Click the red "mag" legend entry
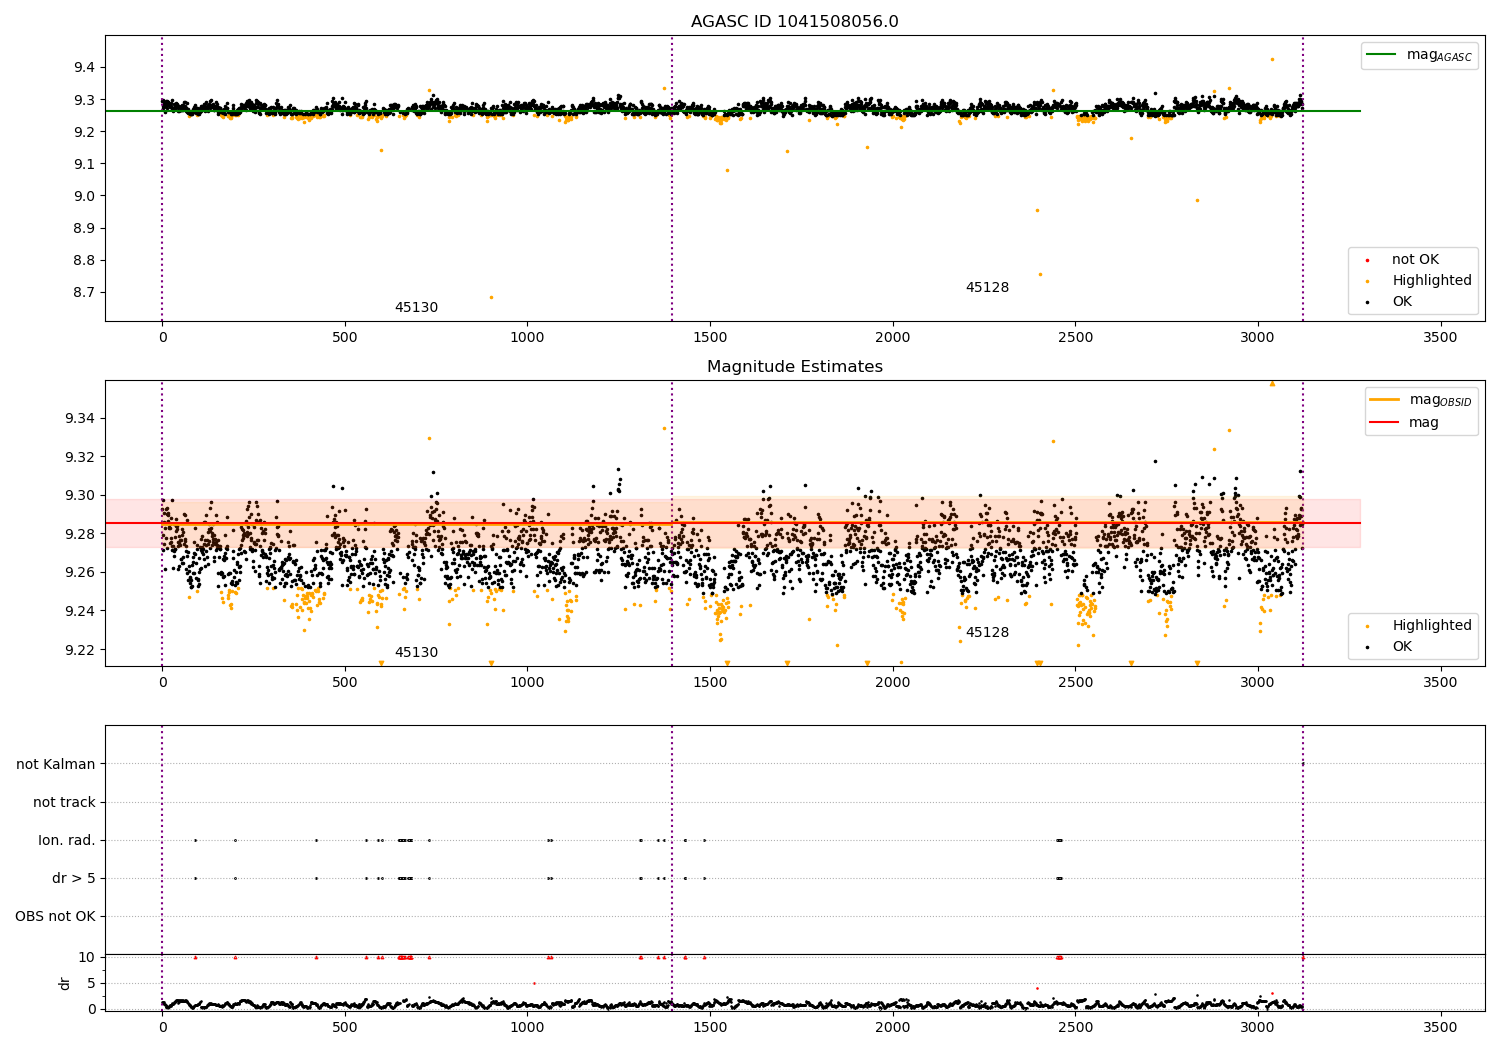 coord(1385,423)
